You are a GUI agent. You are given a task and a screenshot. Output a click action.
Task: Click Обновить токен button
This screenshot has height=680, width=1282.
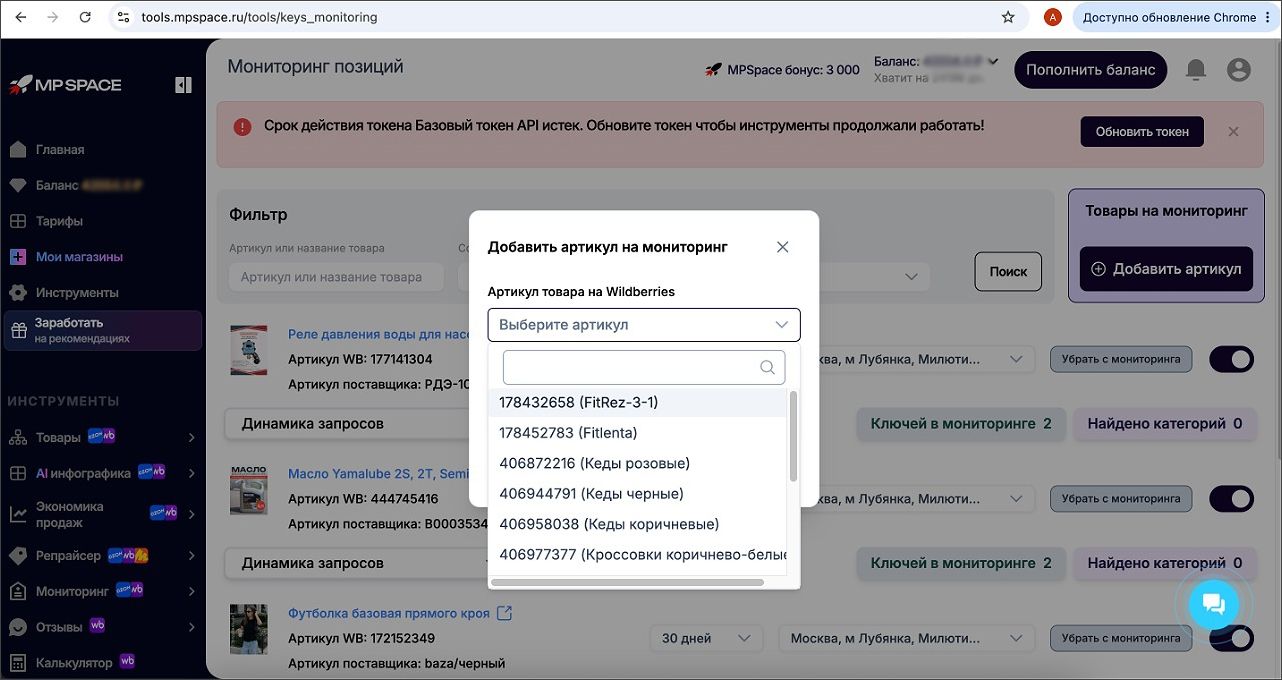(1142, 132)
